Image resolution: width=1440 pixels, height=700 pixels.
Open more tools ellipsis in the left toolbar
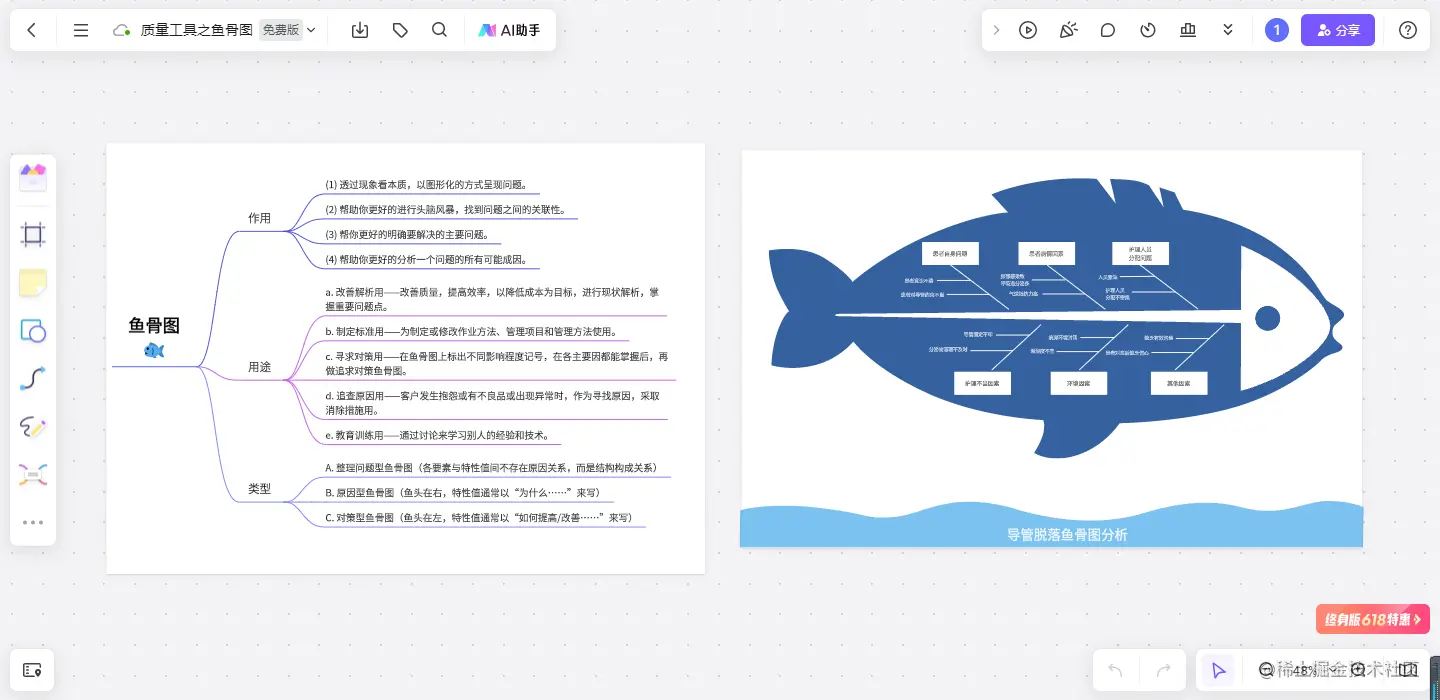[33, 522]
